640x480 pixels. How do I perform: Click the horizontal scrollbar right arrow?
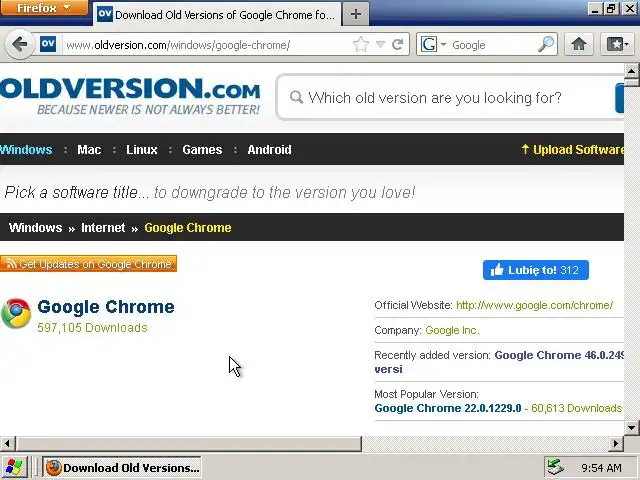point(616,443)
